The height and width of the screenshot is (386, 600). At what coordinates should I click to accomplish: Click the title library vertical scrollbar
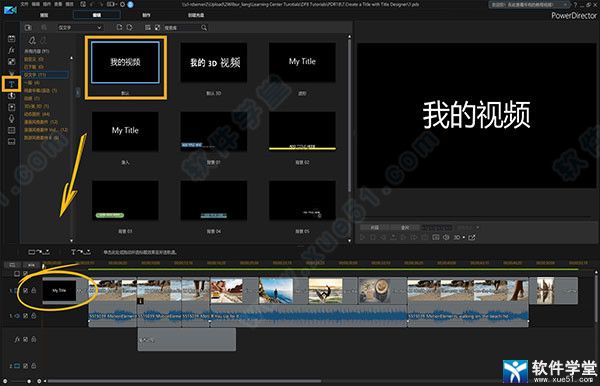click(349, 115)
